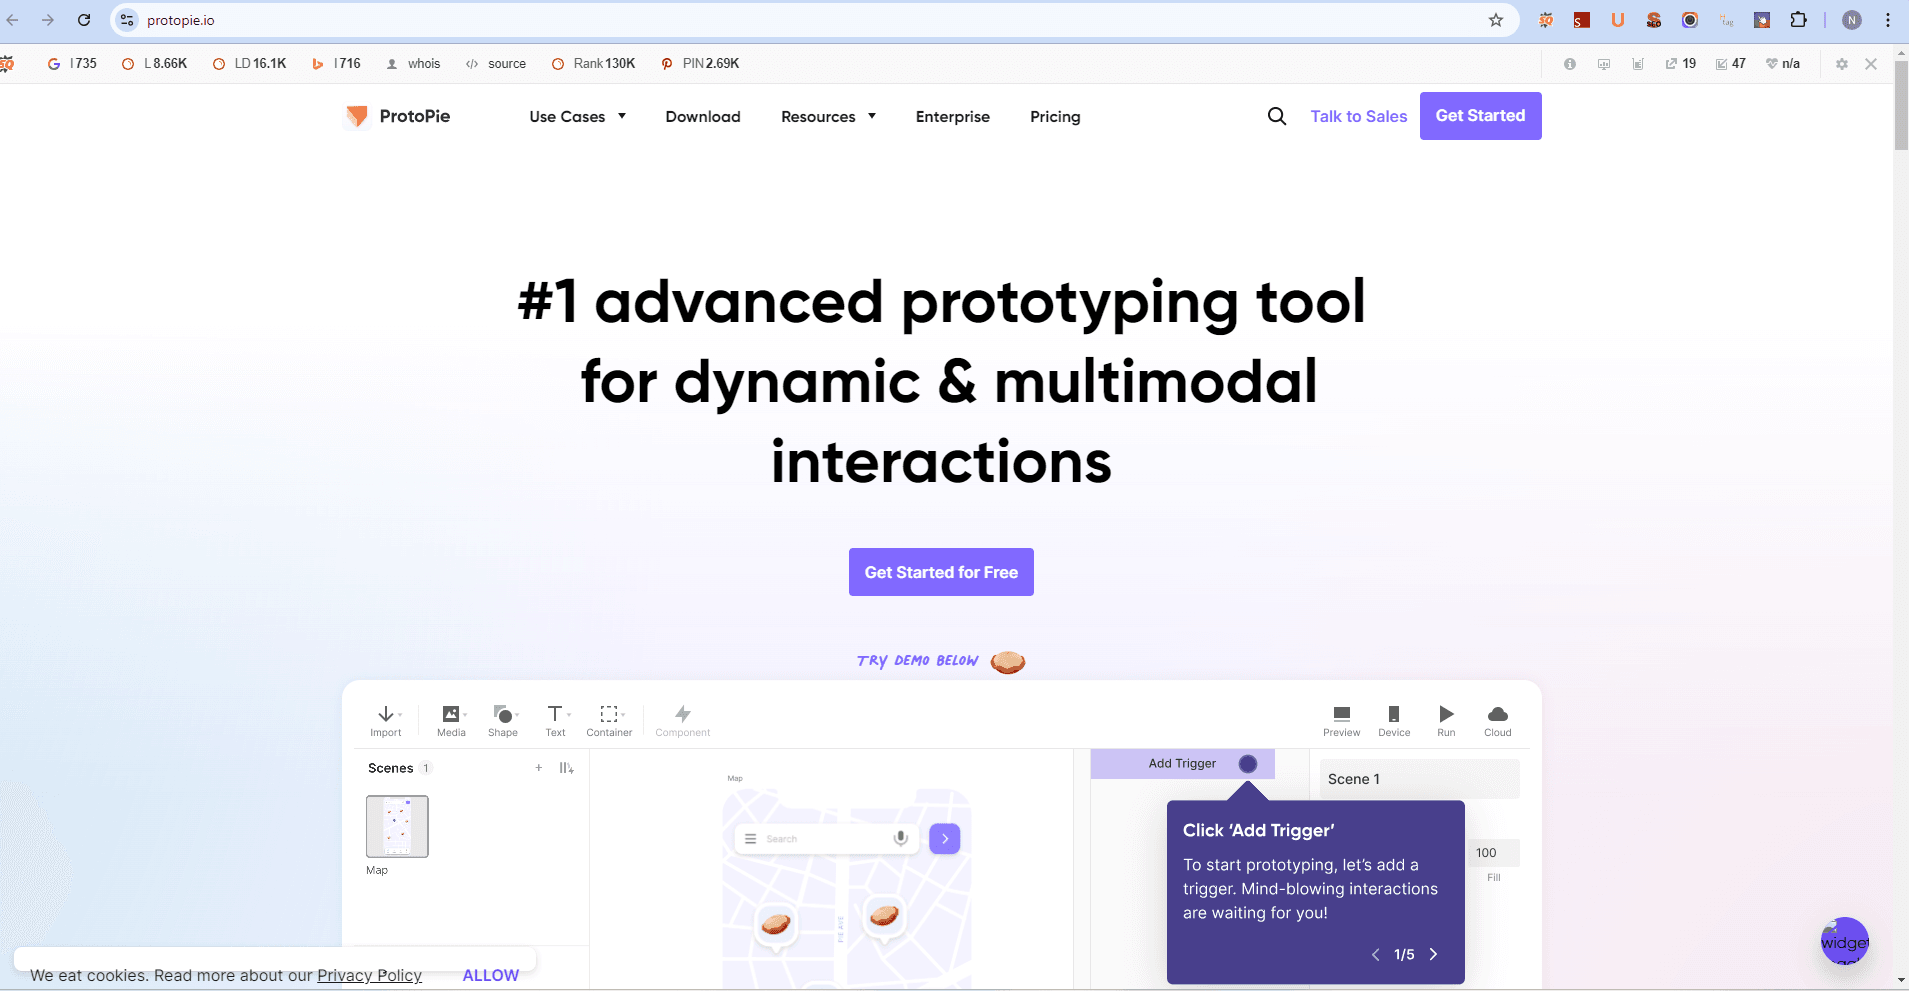Open the chat widget bubble
This screenshot has width=1909, height=991.
(1845, 941)
